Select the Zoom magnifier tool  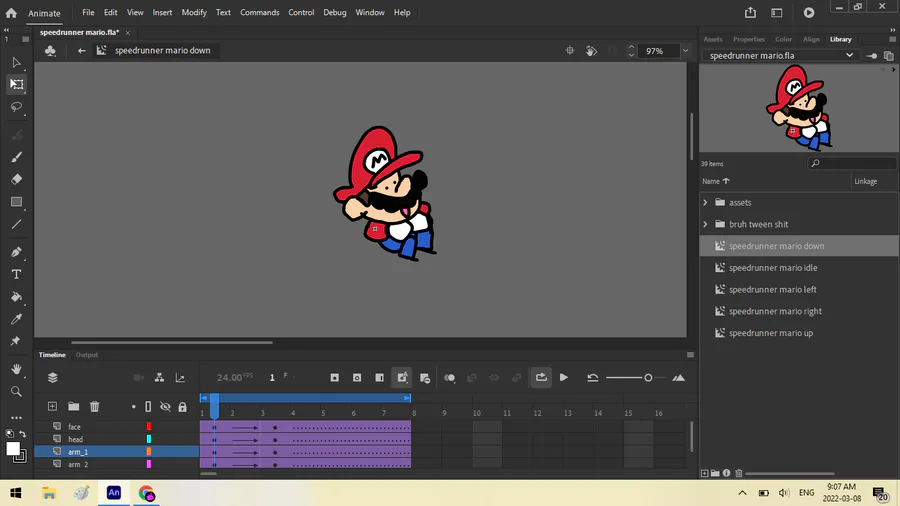(16, 391)
